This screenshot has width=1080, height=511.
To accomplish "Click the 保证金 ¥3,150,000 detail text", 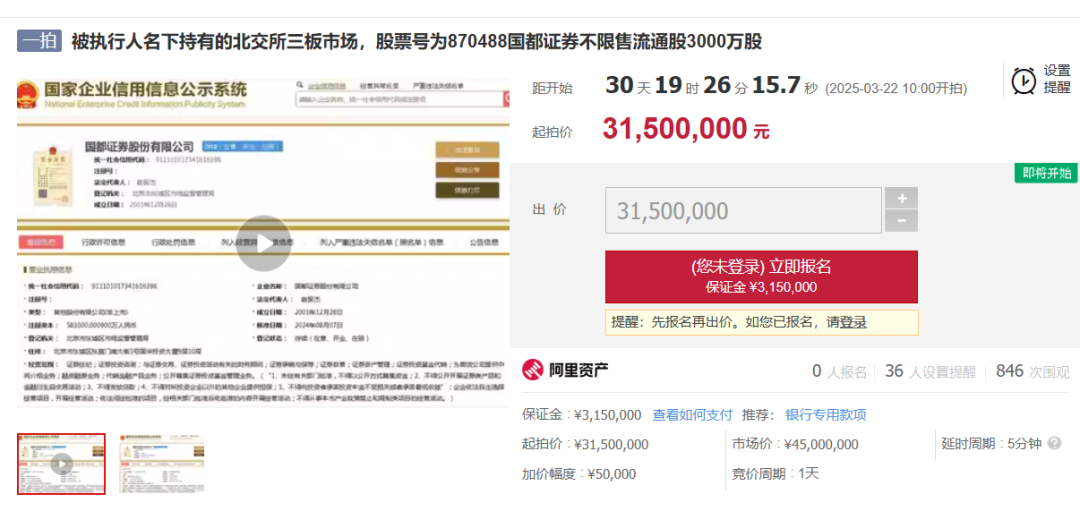I will point(582,415).
